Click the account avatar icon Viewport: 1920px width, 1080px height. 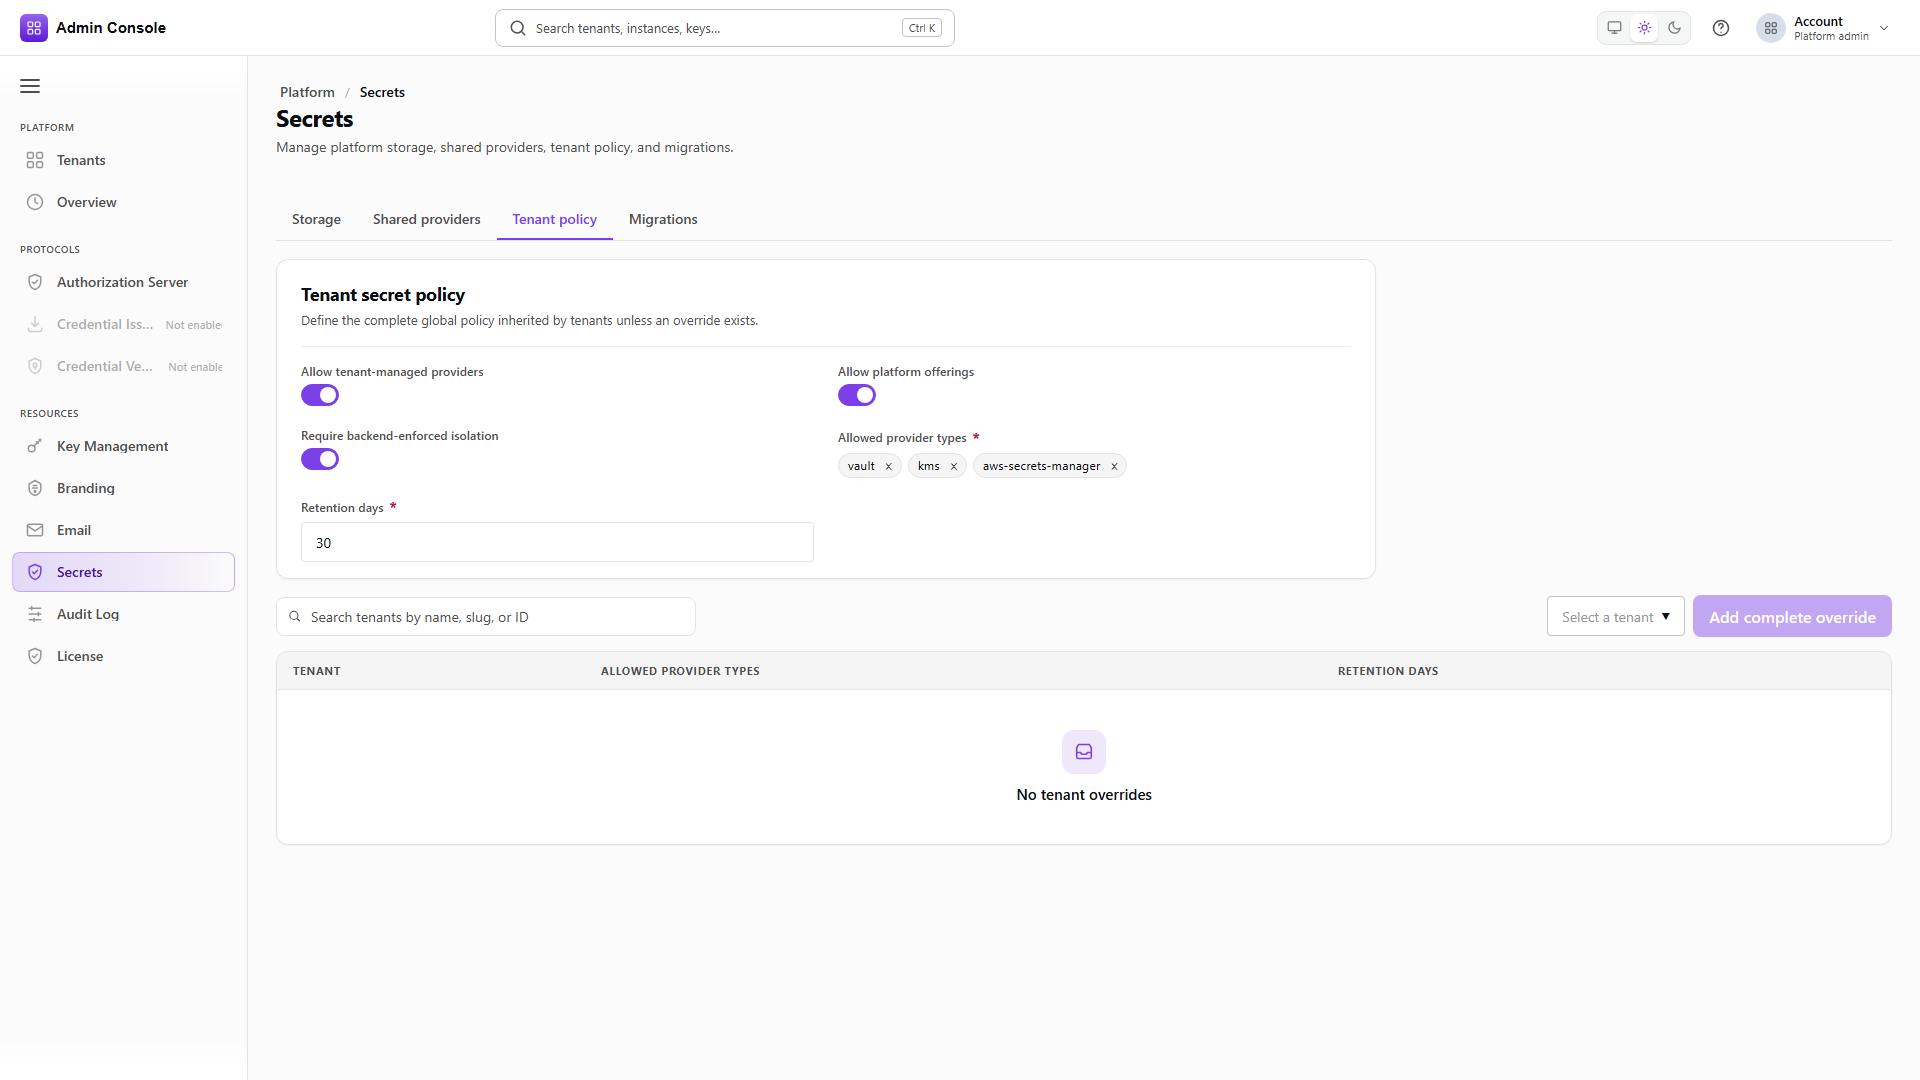(1771, 28)
